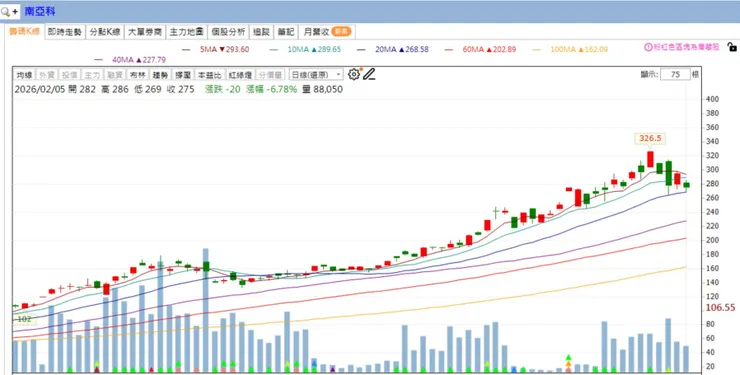740x375 pixels.
Task: Click the pink 粉紅色區塊 notice text
Action: pyautogui.click(x=686, y=47)
